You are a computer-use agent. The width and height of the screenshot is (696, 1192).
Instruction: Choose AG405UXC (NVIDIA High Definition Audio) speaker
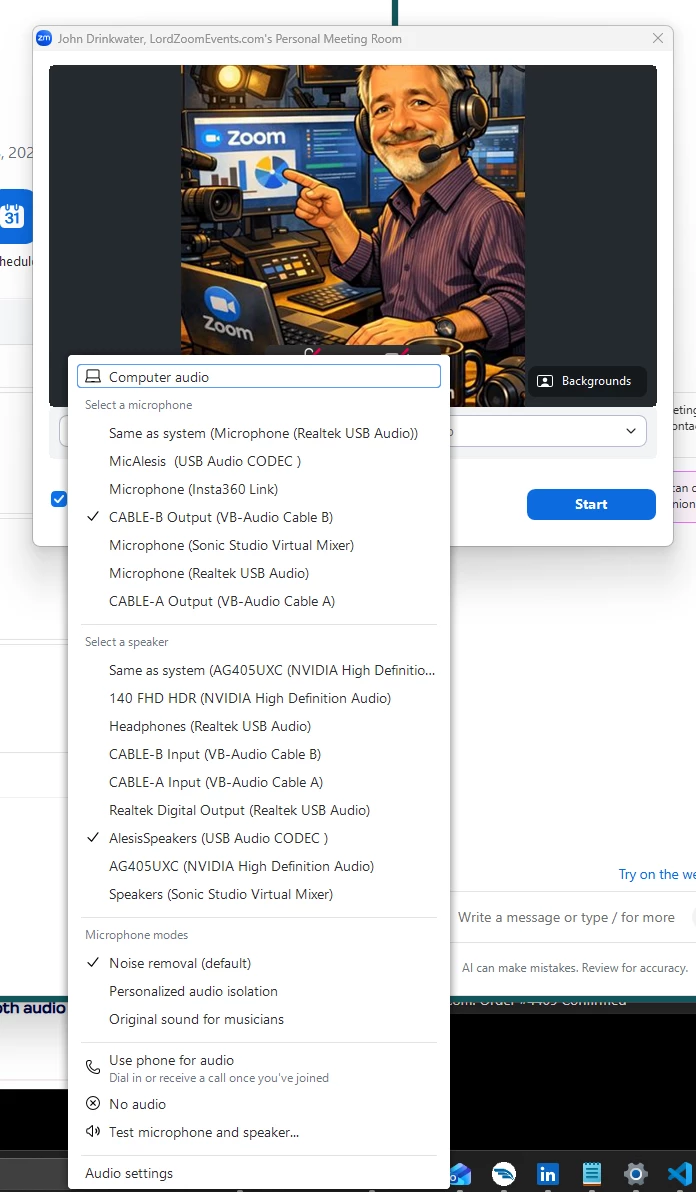pos(258,866)
